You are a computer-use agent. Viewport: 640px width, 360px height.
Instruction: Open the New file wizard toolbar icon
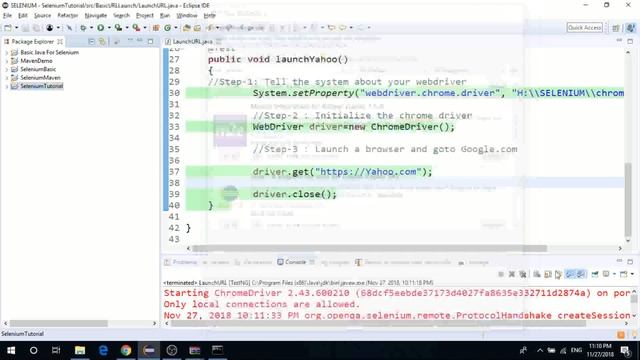click(x=8, y=28)
